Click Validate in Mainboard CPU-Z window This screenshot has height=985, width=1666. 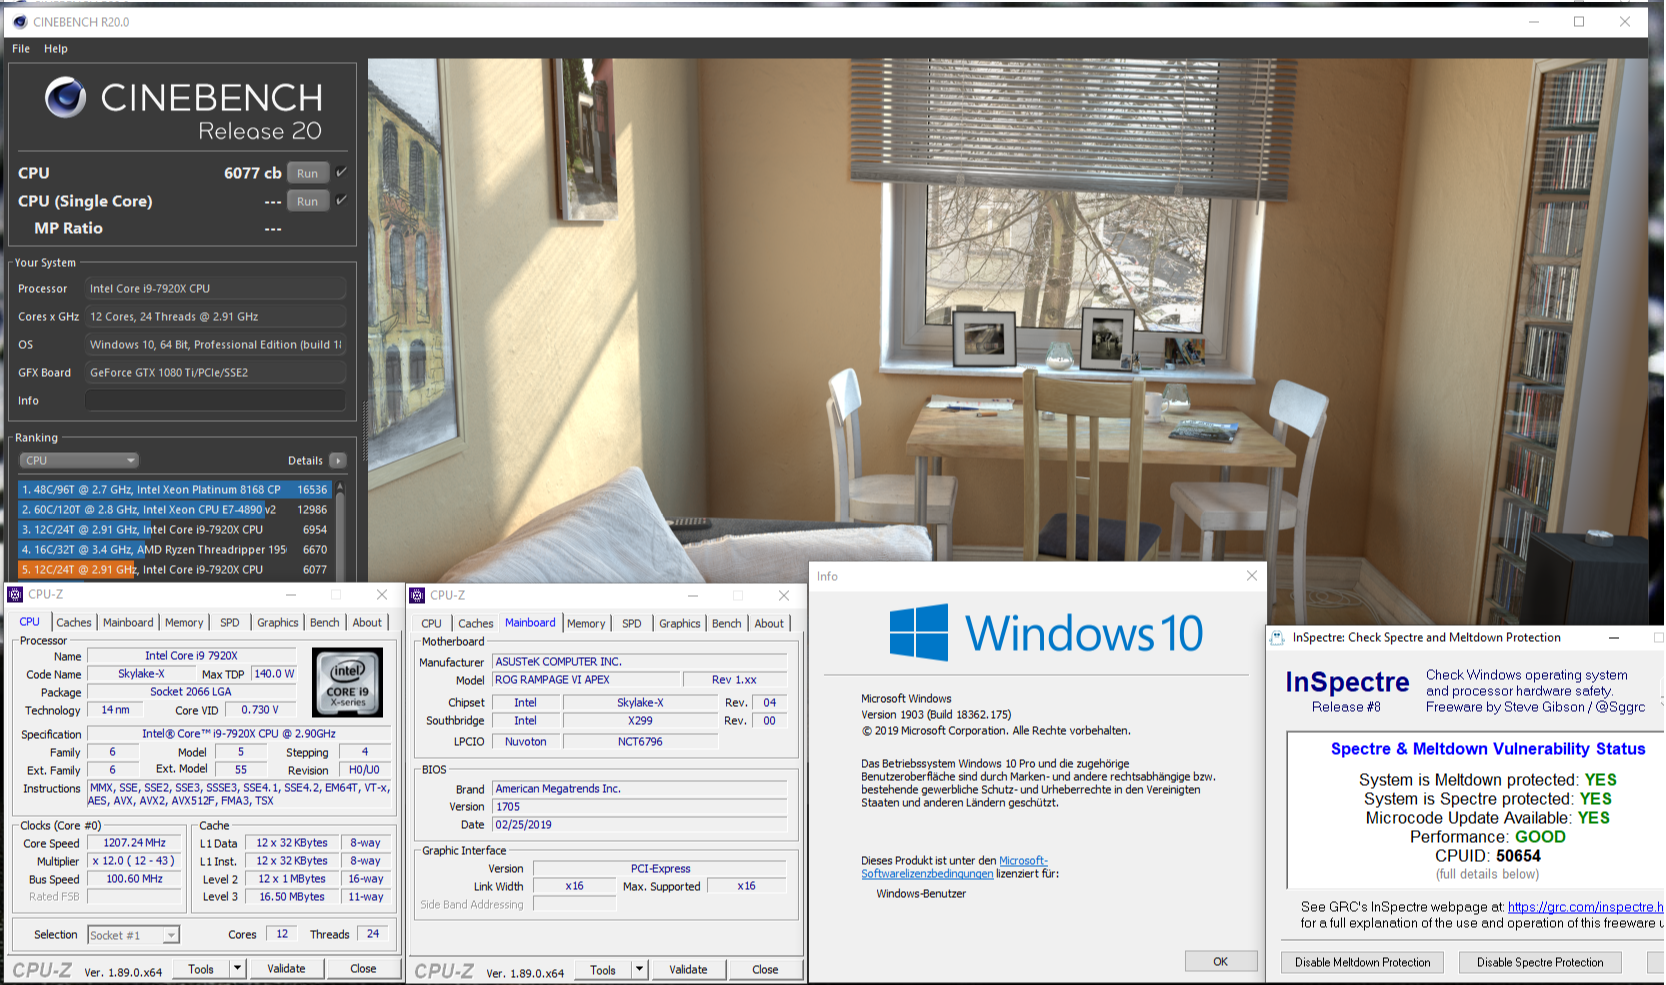point(688,969)
